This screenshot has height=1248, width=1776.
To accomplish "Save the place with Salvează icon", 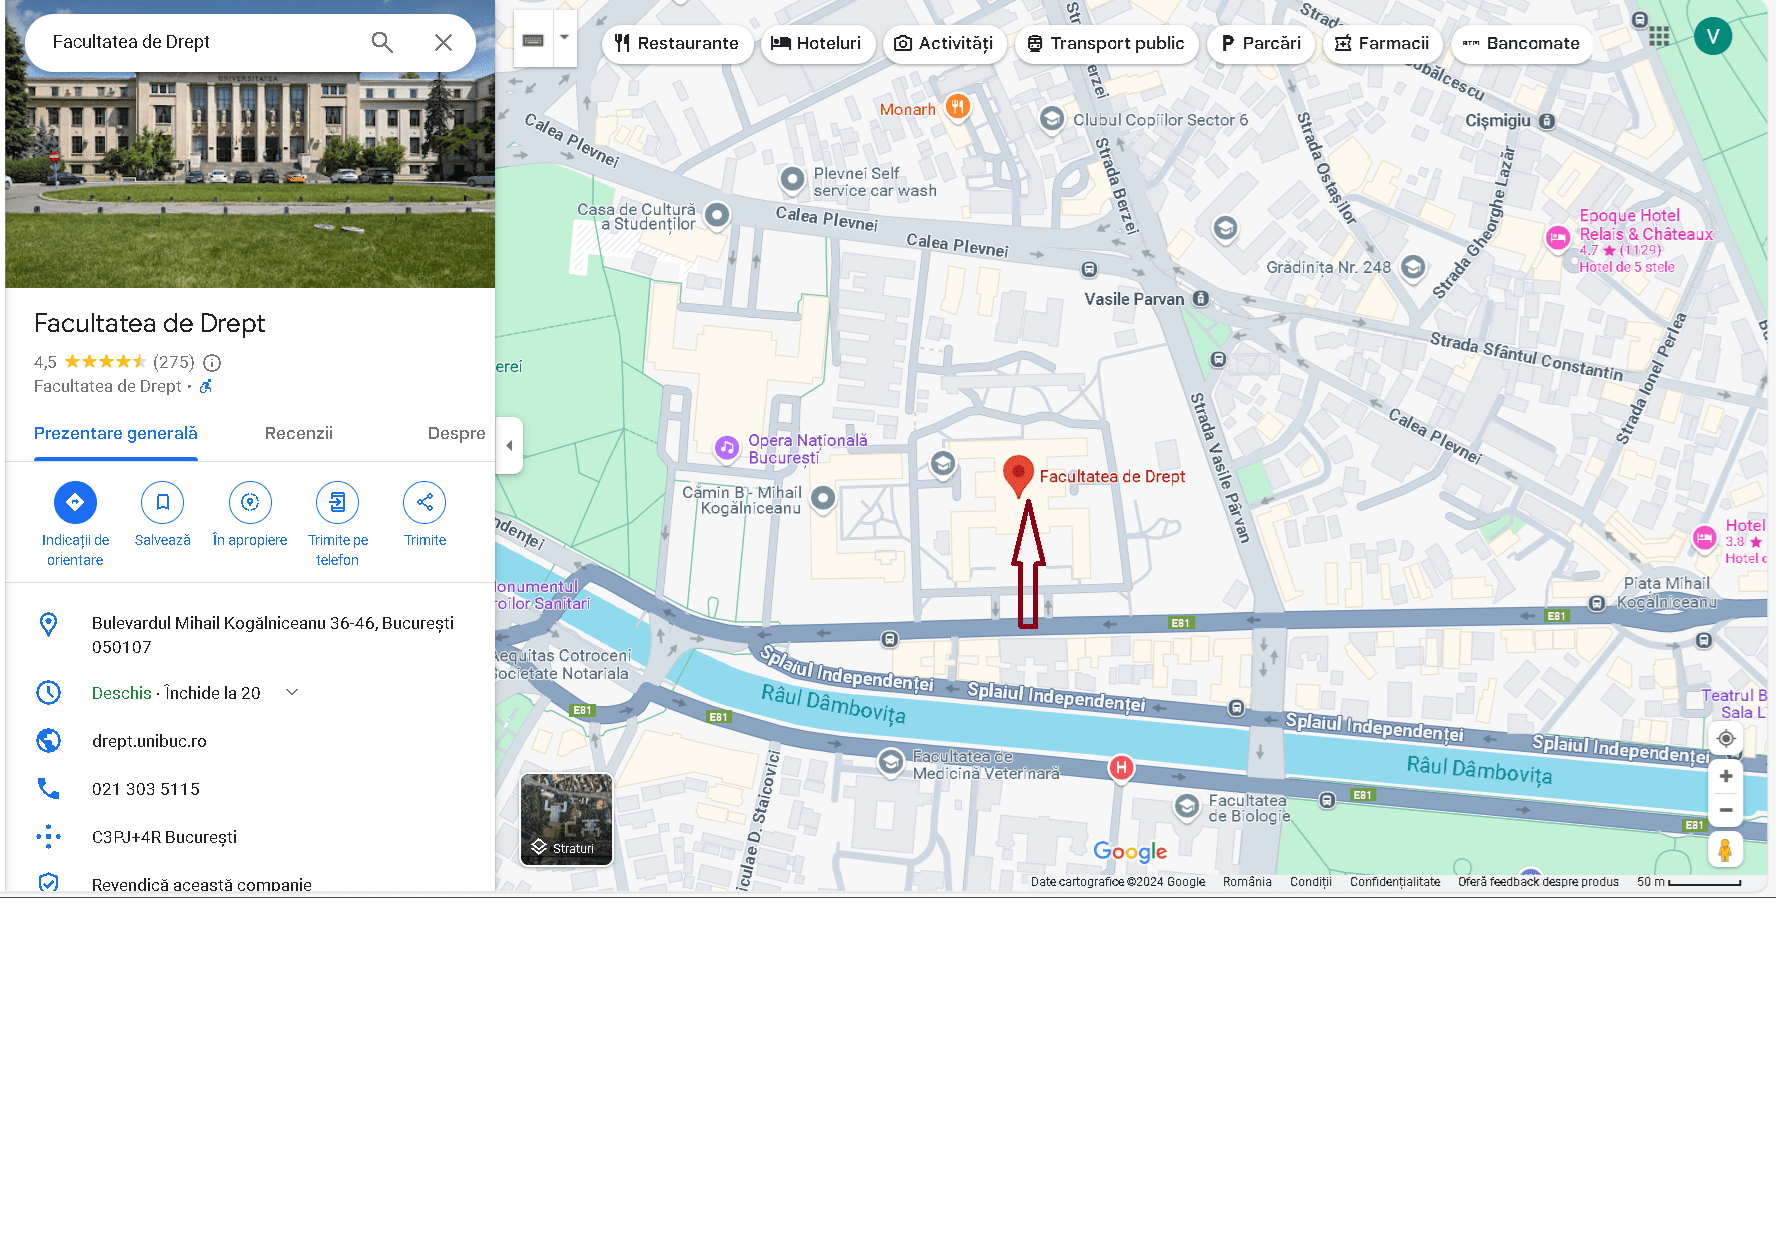I will pos(162,502).
